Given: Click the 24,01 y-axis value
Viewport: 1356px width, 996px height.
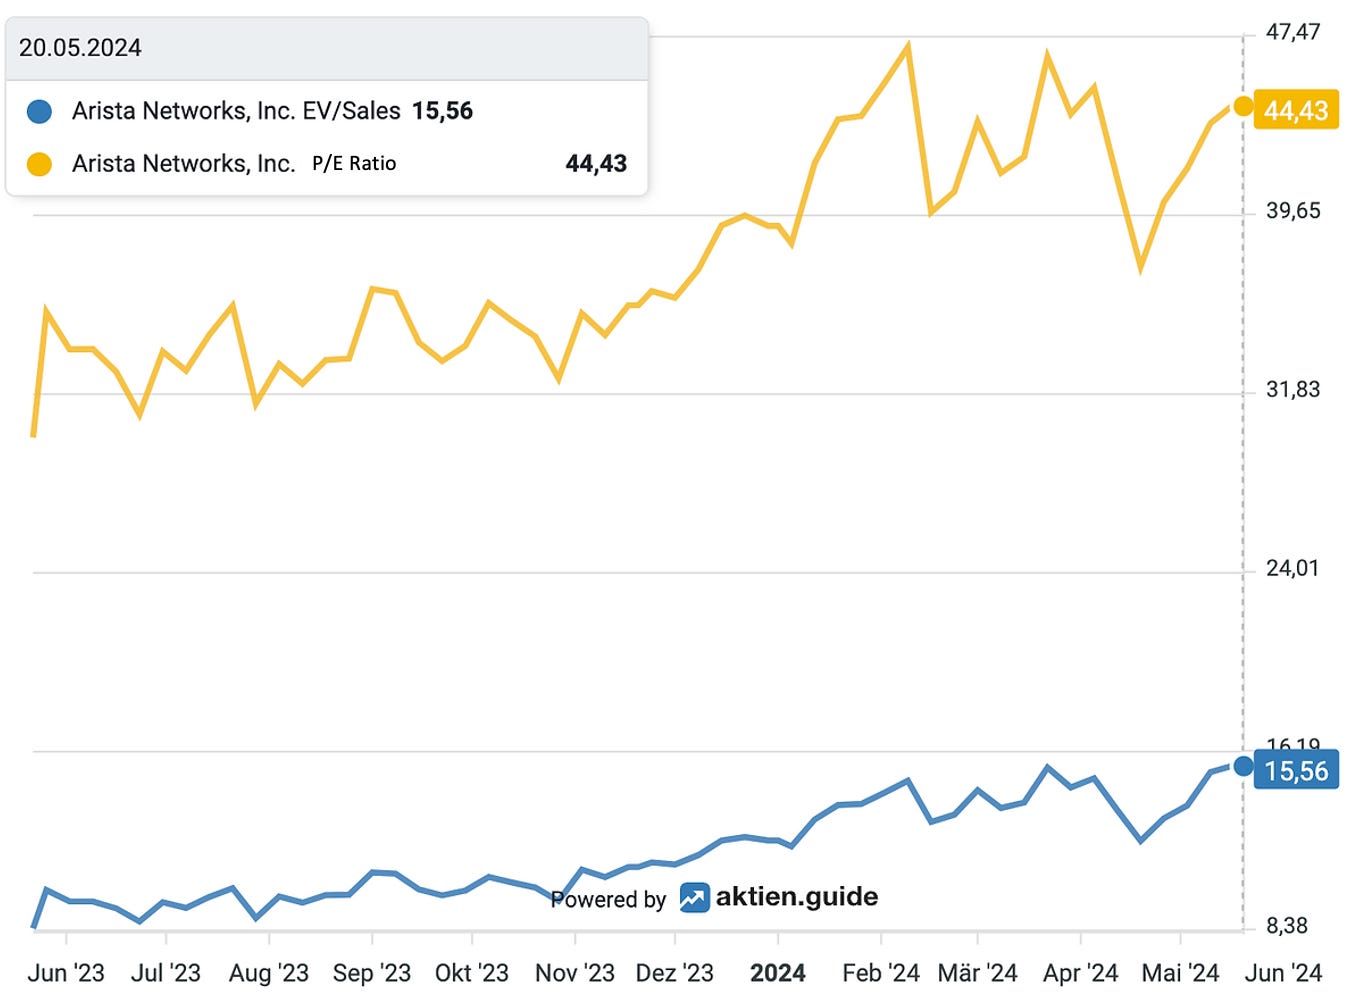Looking at the screenshot, I should pos(1293,568).
